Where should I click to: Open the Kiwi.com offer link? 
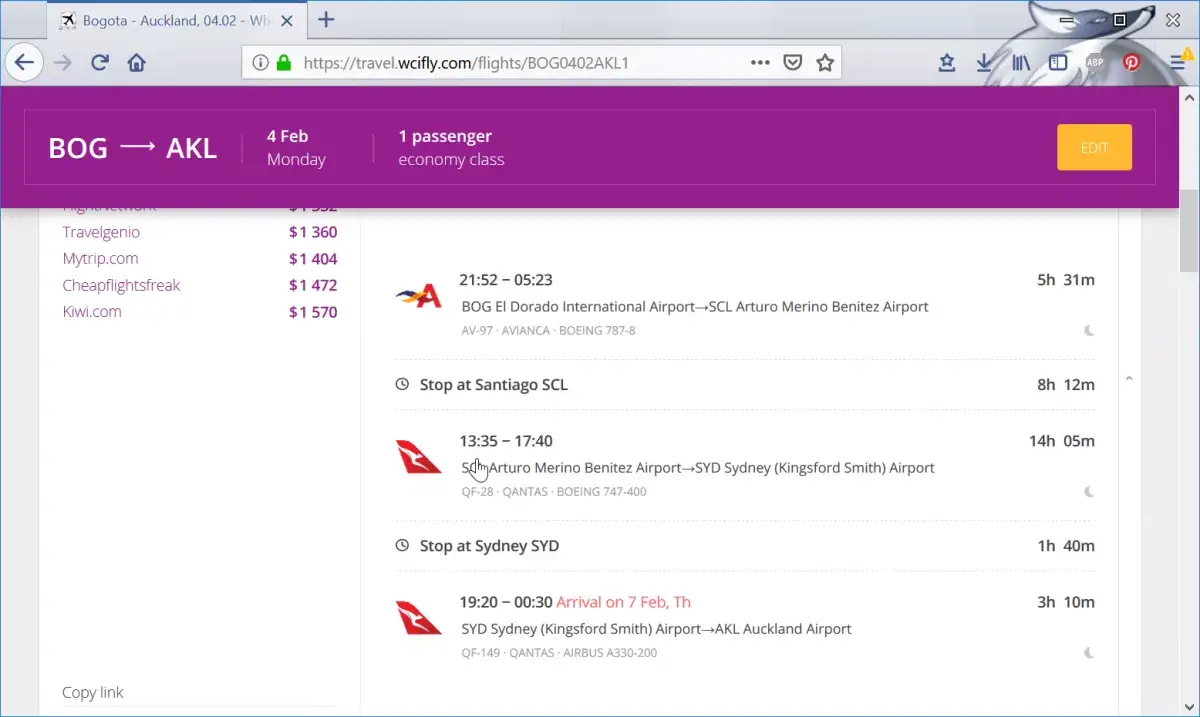(x=92, y=311)
